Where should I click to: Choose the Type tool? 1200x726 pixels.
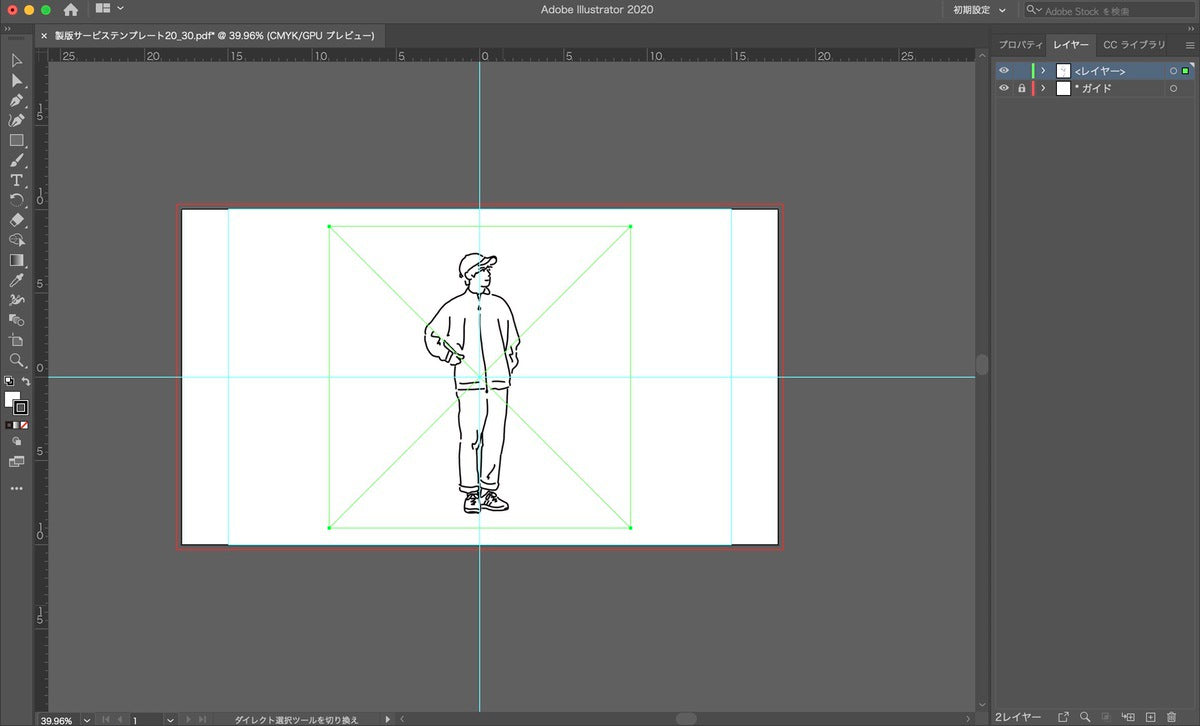(x=17, y=180)
